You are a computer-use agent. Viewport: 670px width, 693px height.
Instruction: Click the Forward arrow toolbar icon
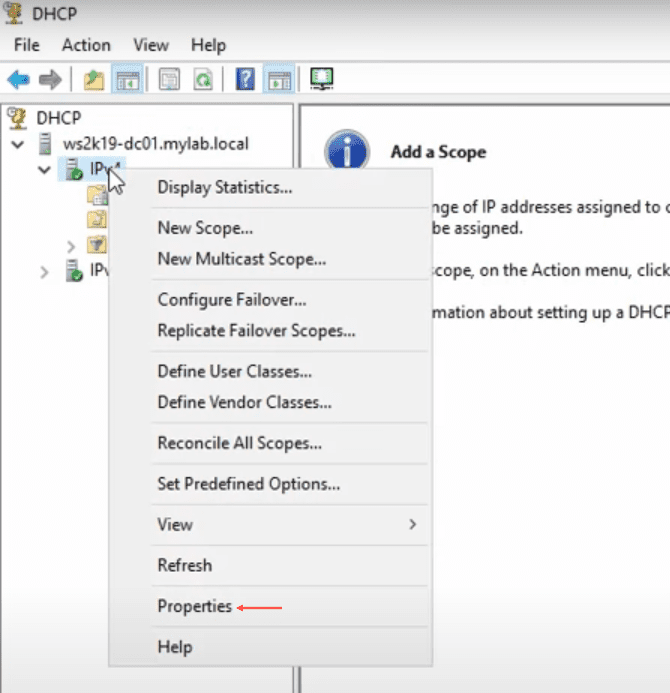[x=50, y=80]
